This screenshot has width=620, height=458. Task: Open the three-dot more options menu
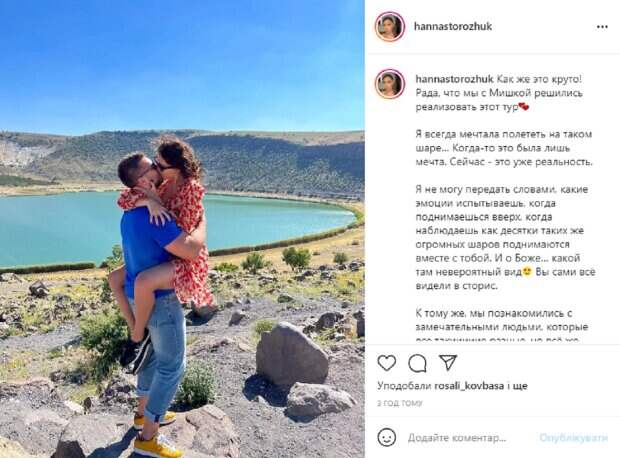pyautogui.click(x=602, y=27)
